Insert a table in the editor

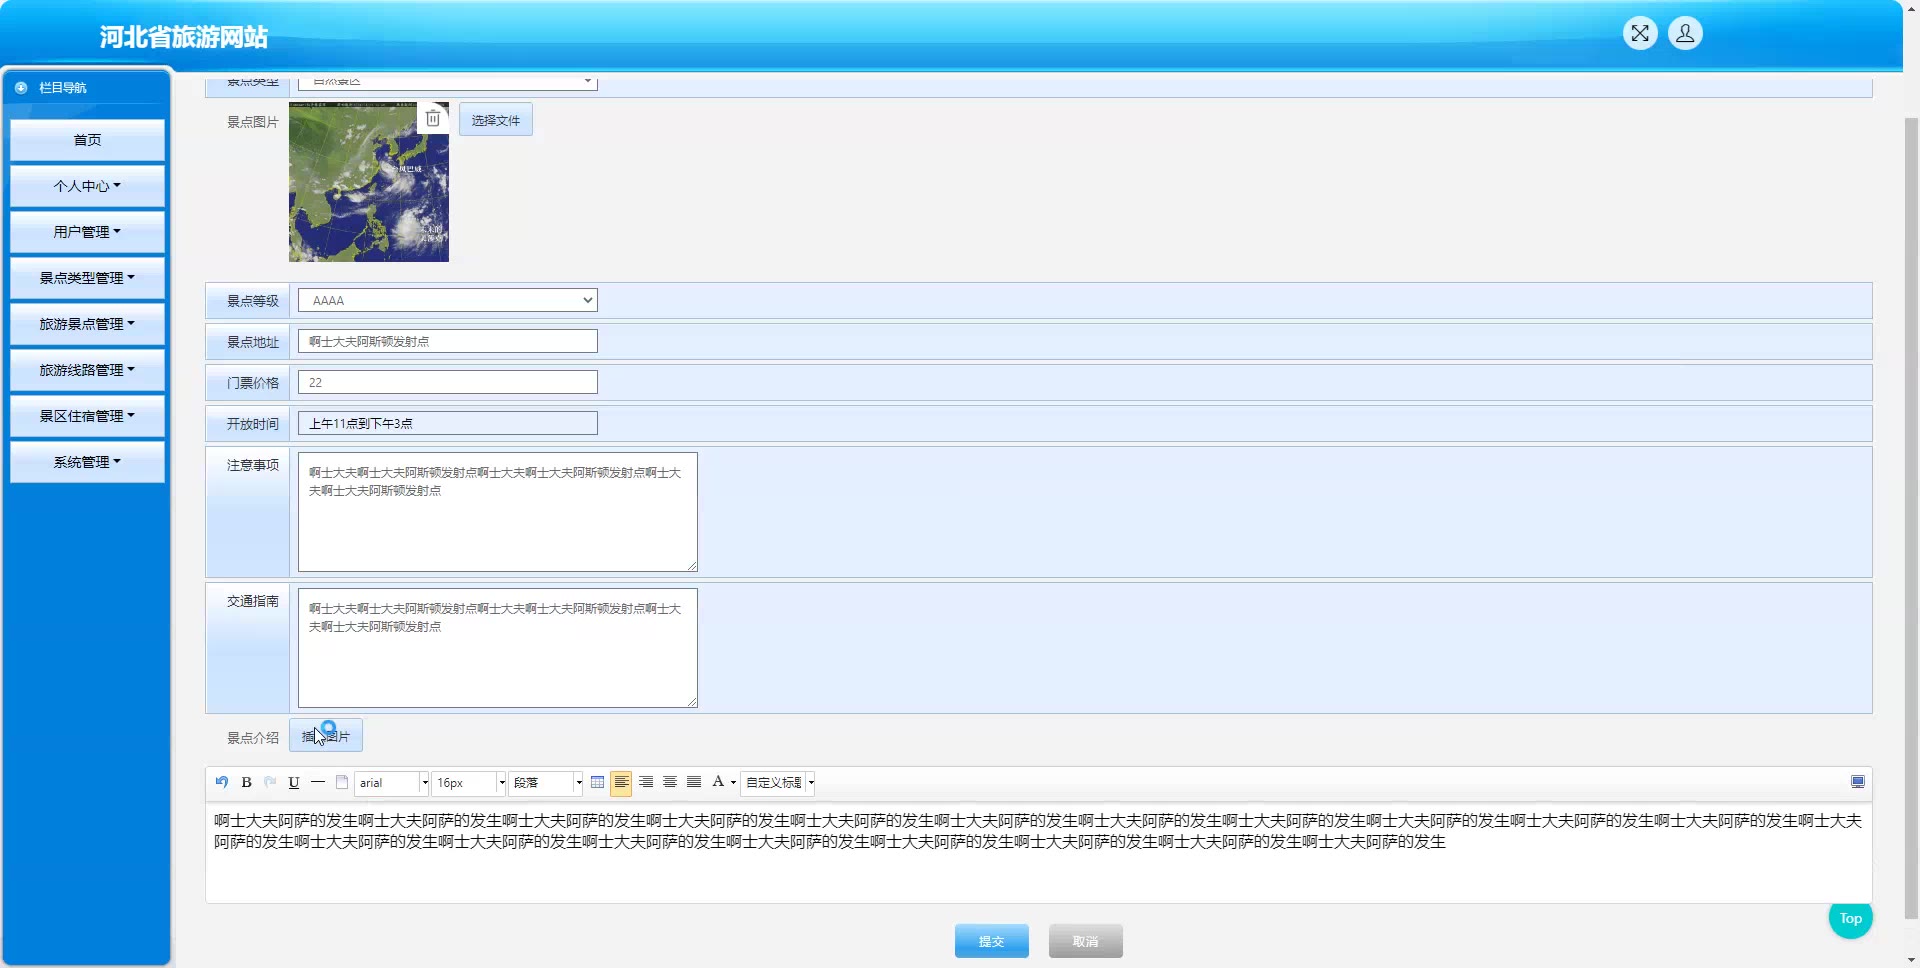pyautogui.click(x=598, y=782)
